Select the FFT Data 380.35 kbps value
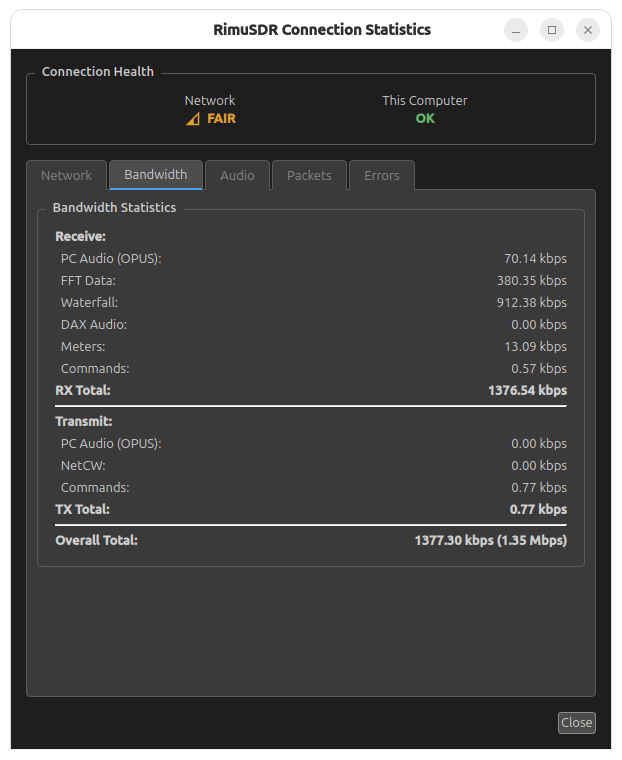Screen dimensions: 622x760 pos(532,281)
